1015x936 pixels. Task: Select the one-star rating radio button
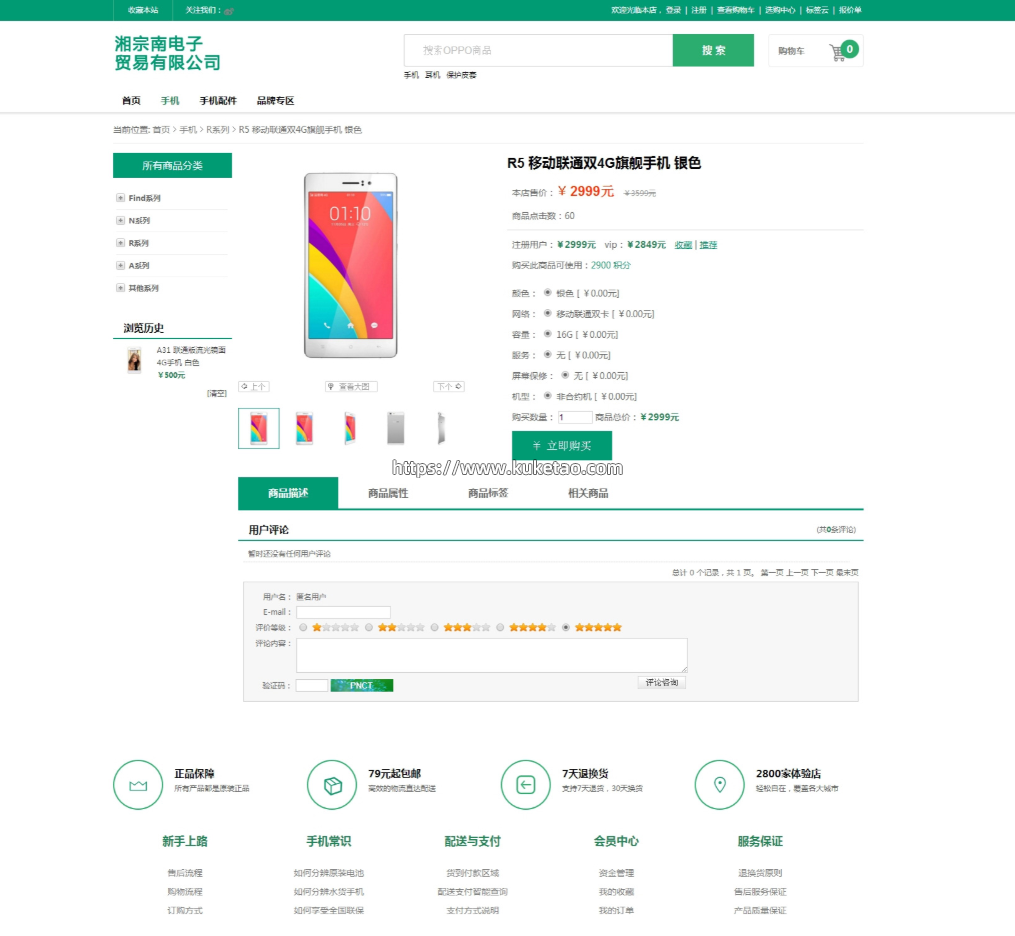click(303, 627)
